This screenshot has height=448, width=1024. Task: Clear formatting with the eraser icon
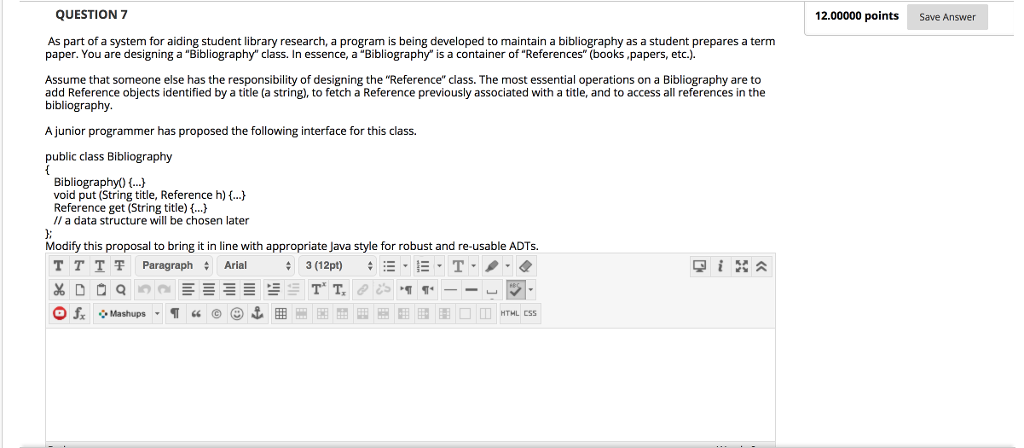click(x=527, y=266)
